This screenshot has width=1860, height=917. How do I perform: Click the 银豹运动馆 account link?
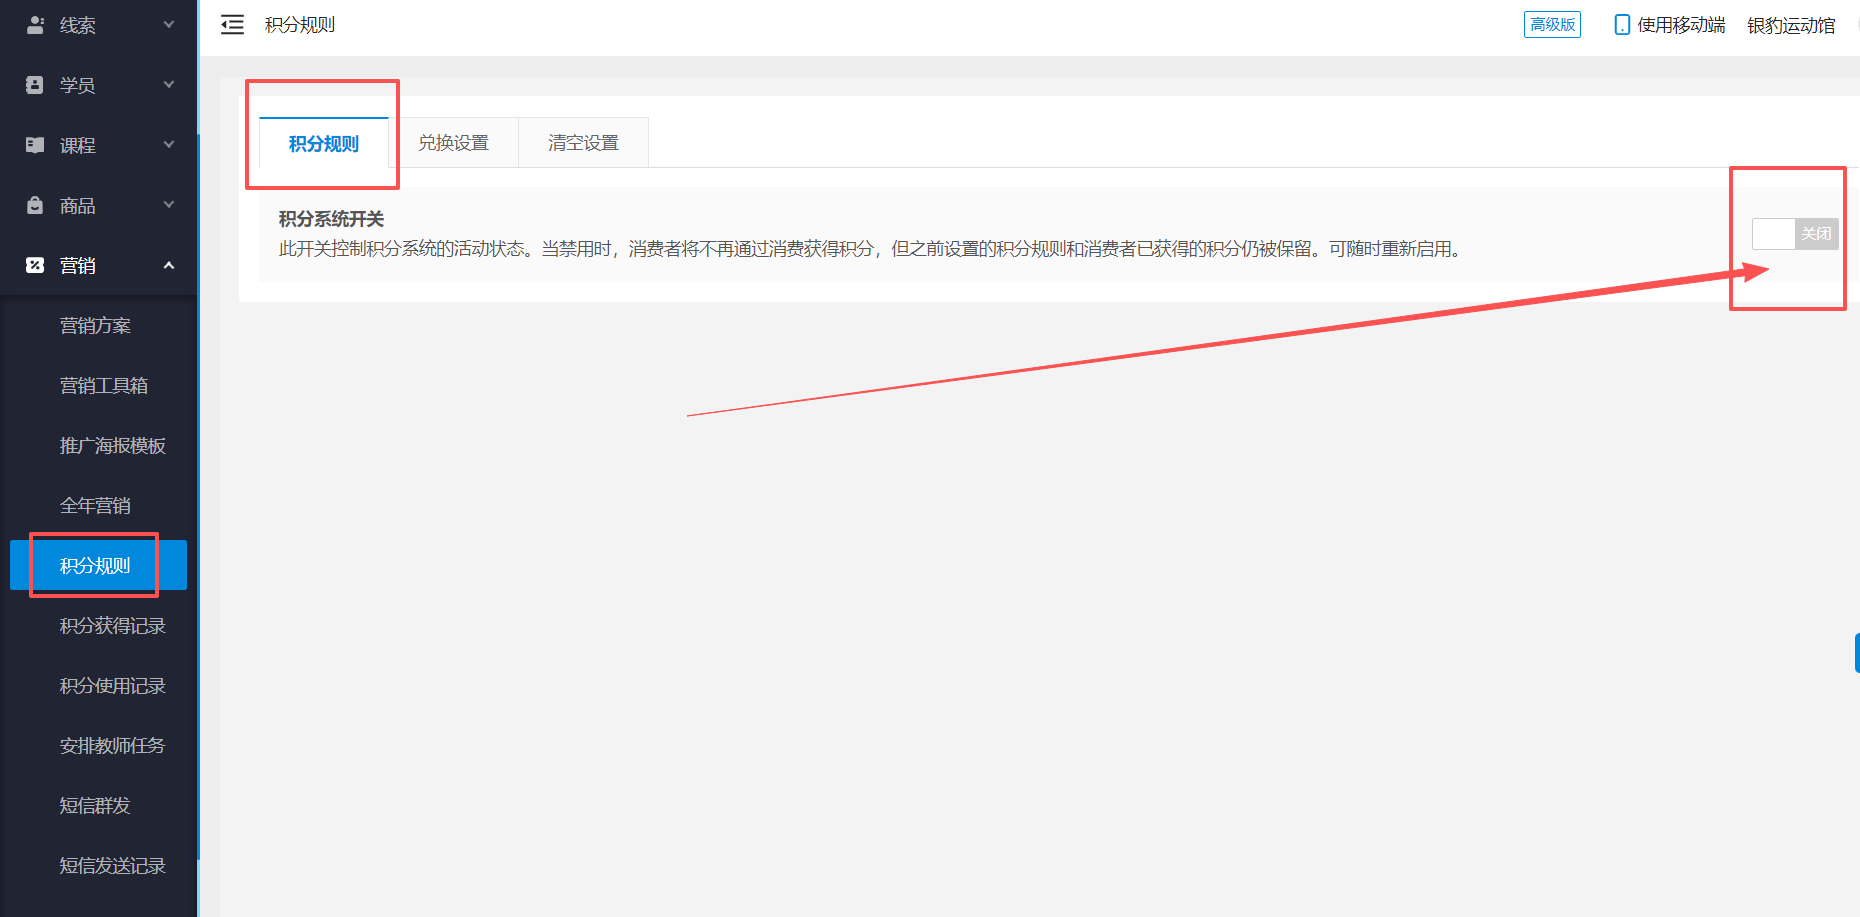pyautogui.click(x=1791, y=25)
